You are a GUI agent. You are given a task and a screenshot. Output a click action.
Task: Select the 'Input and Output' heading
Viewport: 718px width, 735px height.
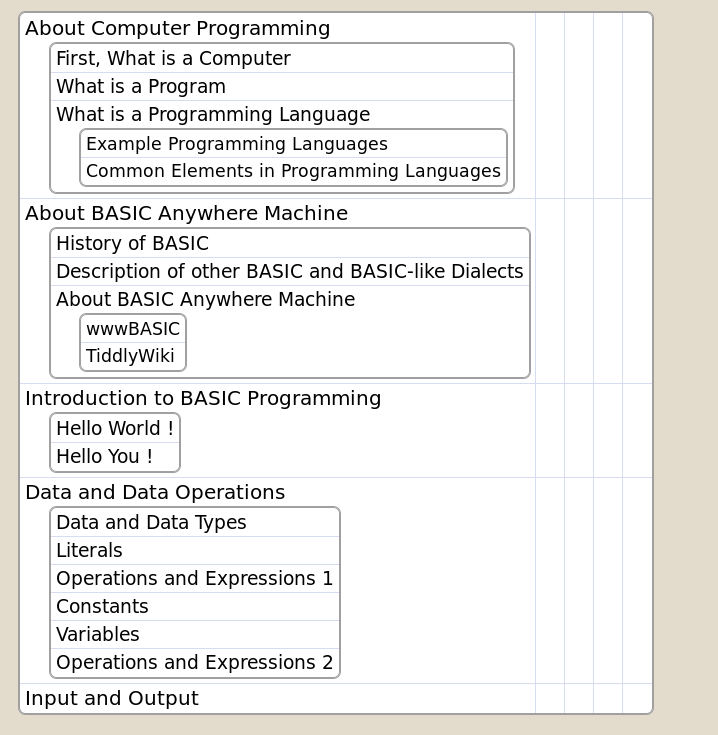pyautogui.click(x=112, y=698)
